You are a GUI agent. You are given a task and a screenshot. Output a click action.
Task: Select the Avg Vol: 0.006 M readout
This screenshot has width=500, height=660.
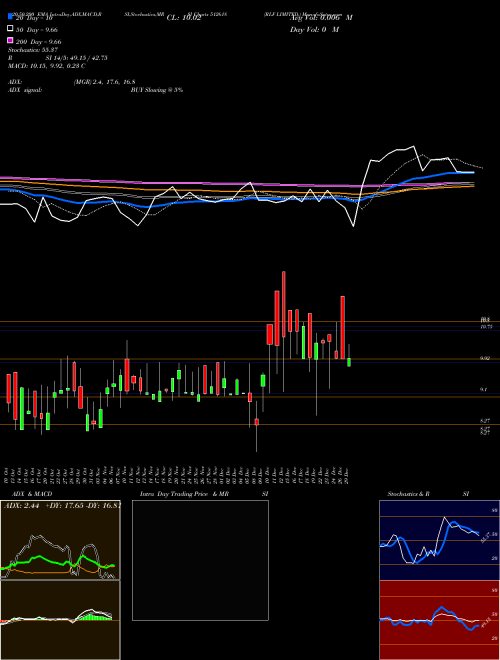[x=321, y=18]
